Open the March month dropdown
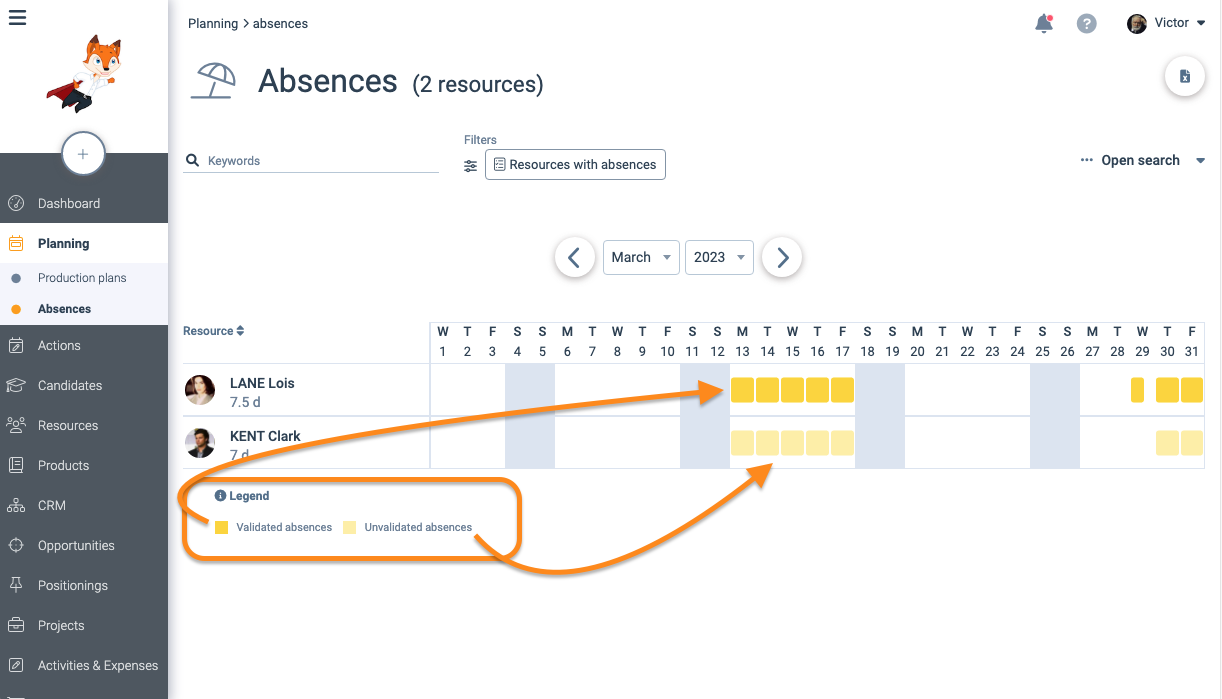 641,257
